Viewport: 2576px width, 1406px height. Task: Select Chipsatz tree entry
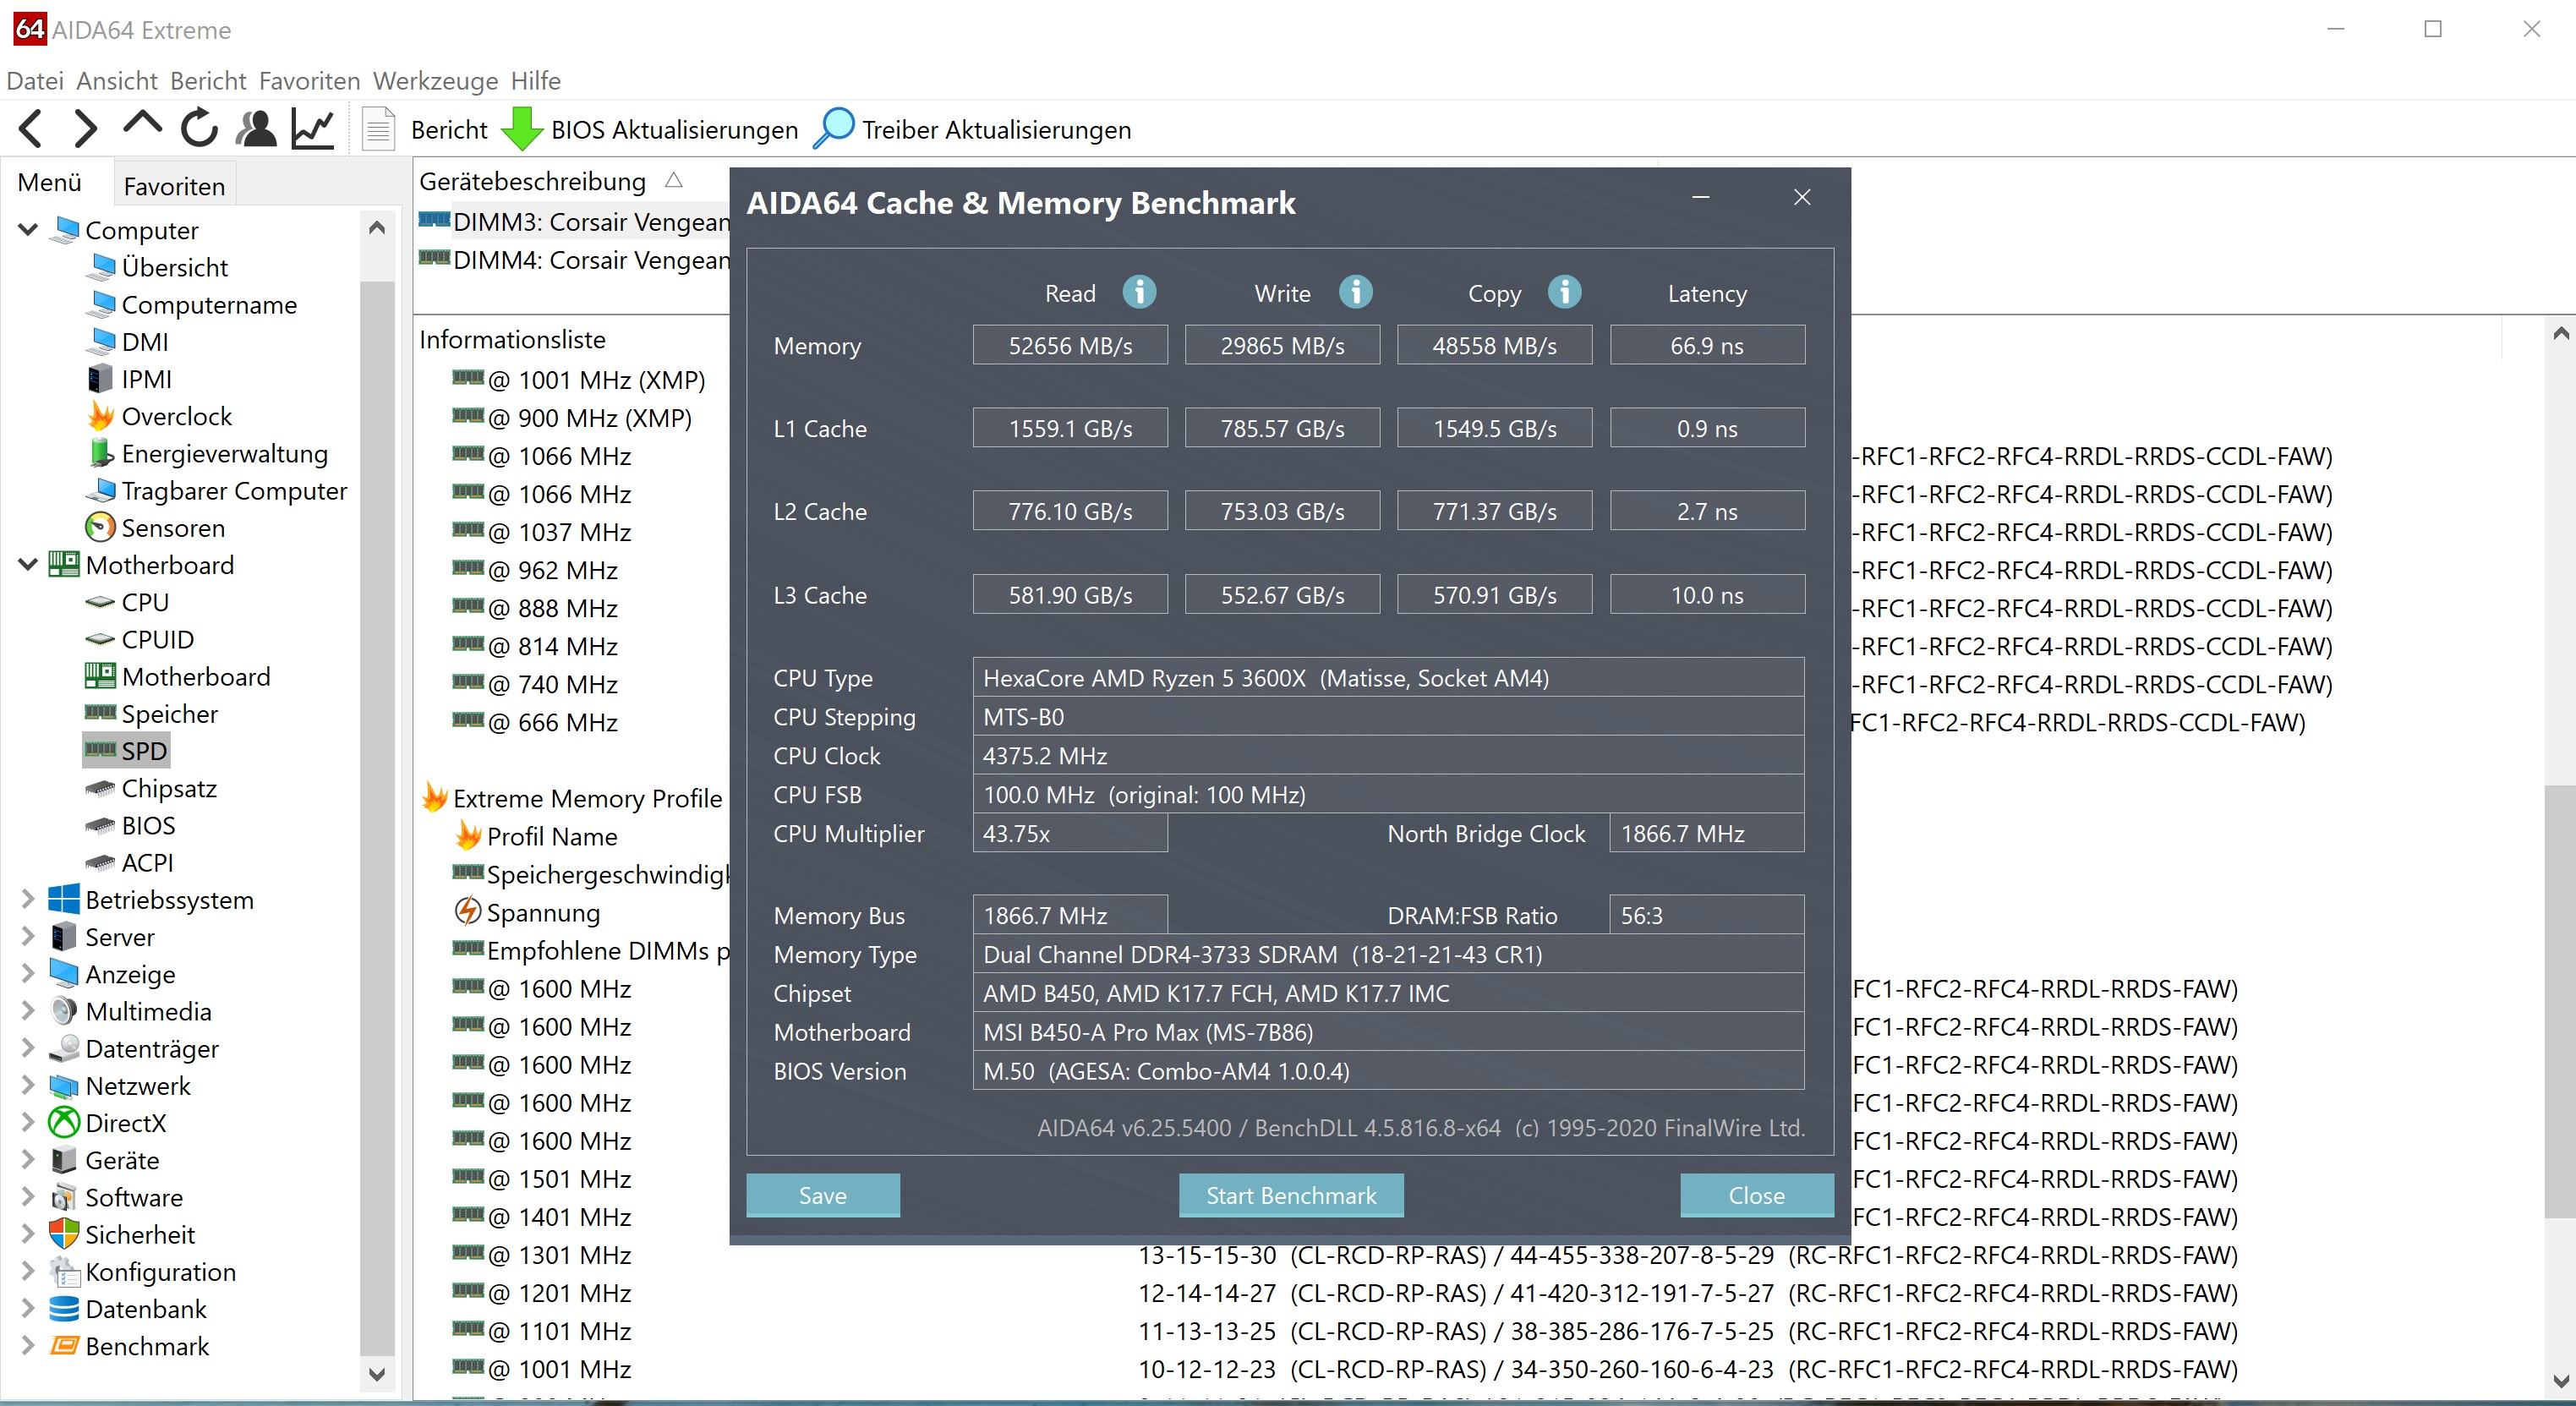click(151, 788)
